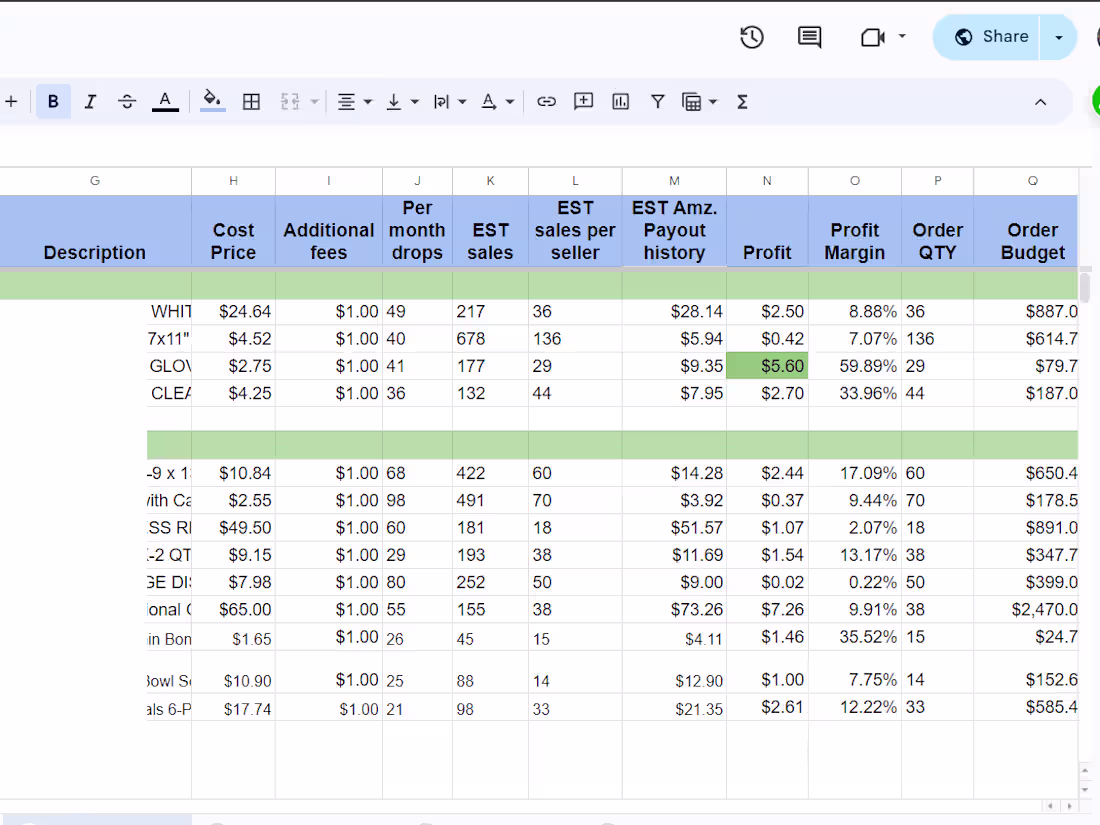
Task: Open the fill color picker
Action: click(x=212, y=100)
